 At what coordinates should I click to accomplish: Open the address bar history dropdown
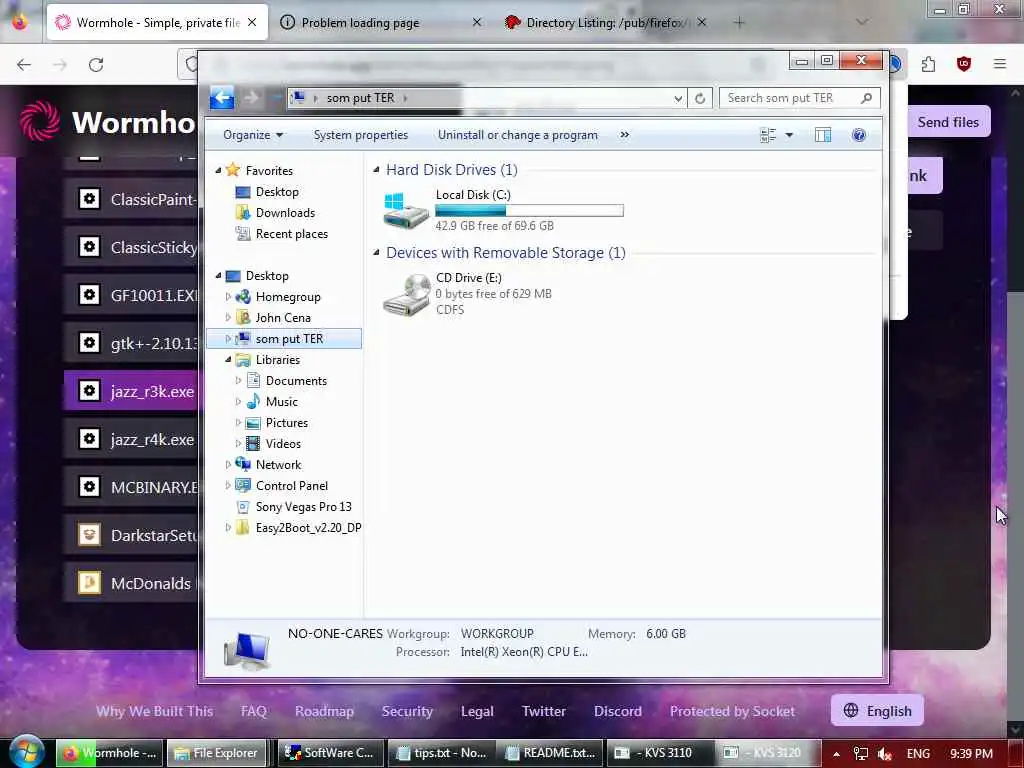click(678, 98)
